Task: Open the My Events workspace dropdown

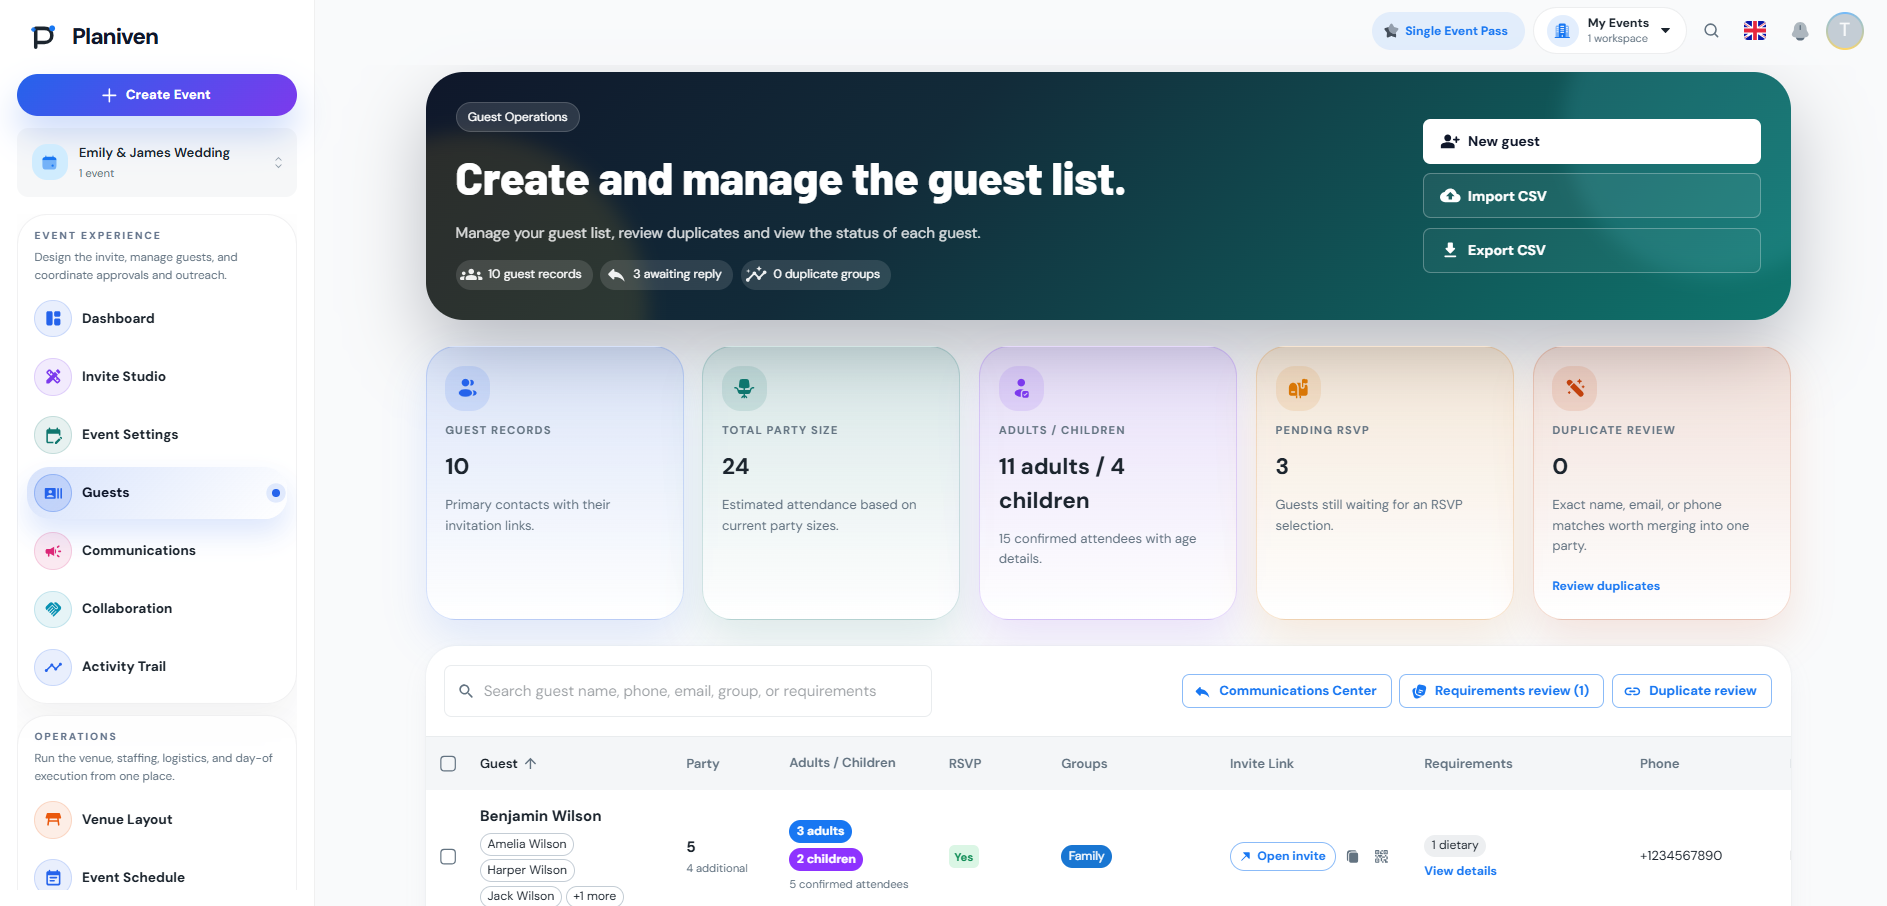Action: coord(1665,31)
